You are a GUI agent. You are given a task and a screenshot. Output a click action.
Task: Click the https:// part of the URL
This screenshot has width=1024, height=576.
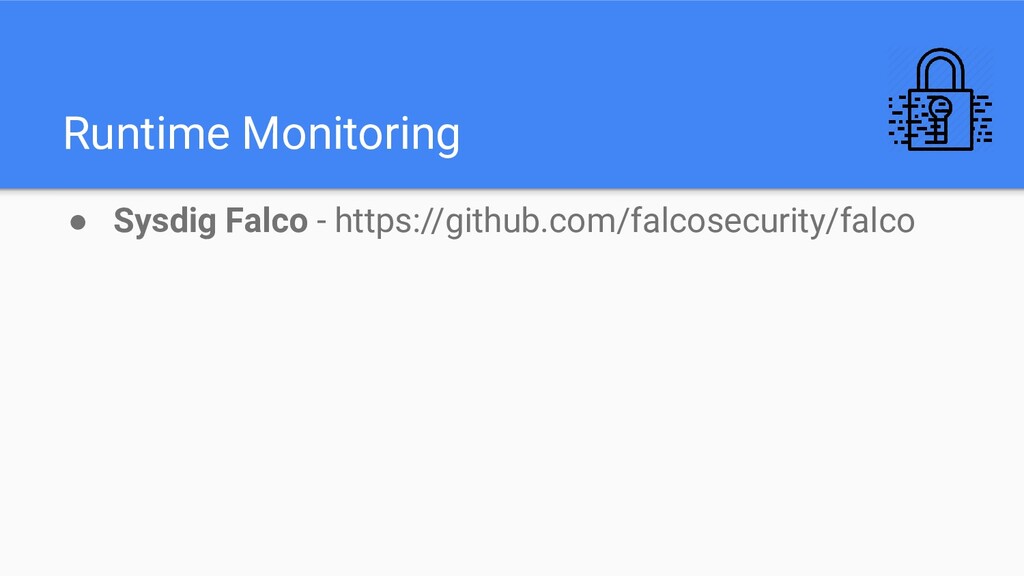tap(389, 221)
